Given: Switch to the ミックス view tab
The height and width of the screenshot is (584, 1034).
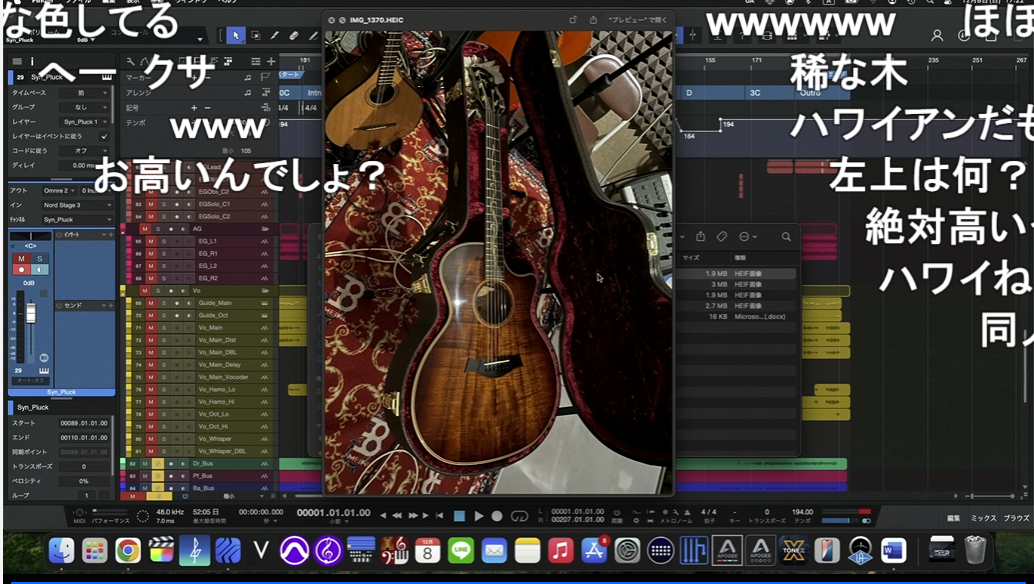Looking at the screenshot, I should click(x=984, y=518).
